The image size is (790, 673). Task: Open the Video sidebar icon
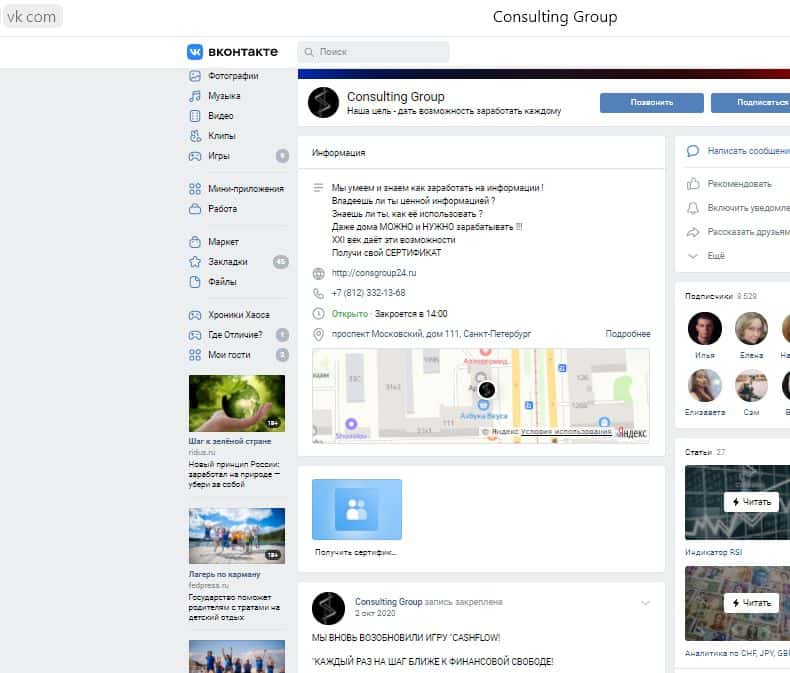pyautogui.click(x=195, y=116)
